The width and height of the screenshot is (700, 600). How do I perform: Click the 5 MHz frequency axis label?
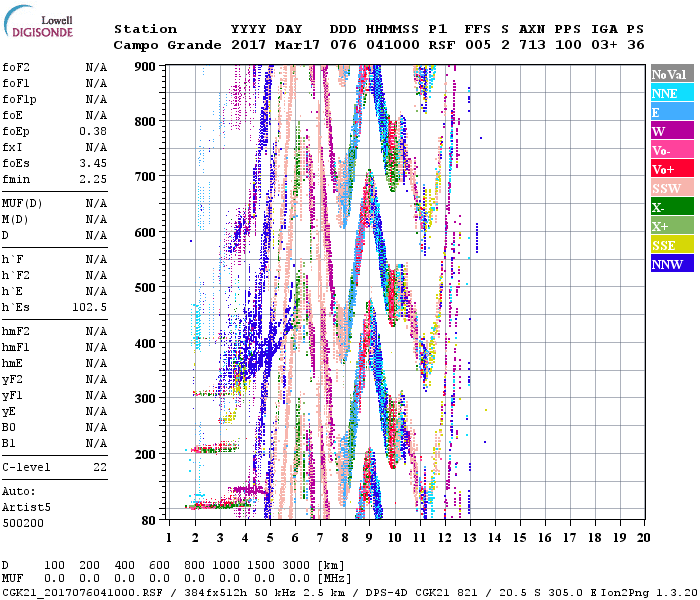270,538
